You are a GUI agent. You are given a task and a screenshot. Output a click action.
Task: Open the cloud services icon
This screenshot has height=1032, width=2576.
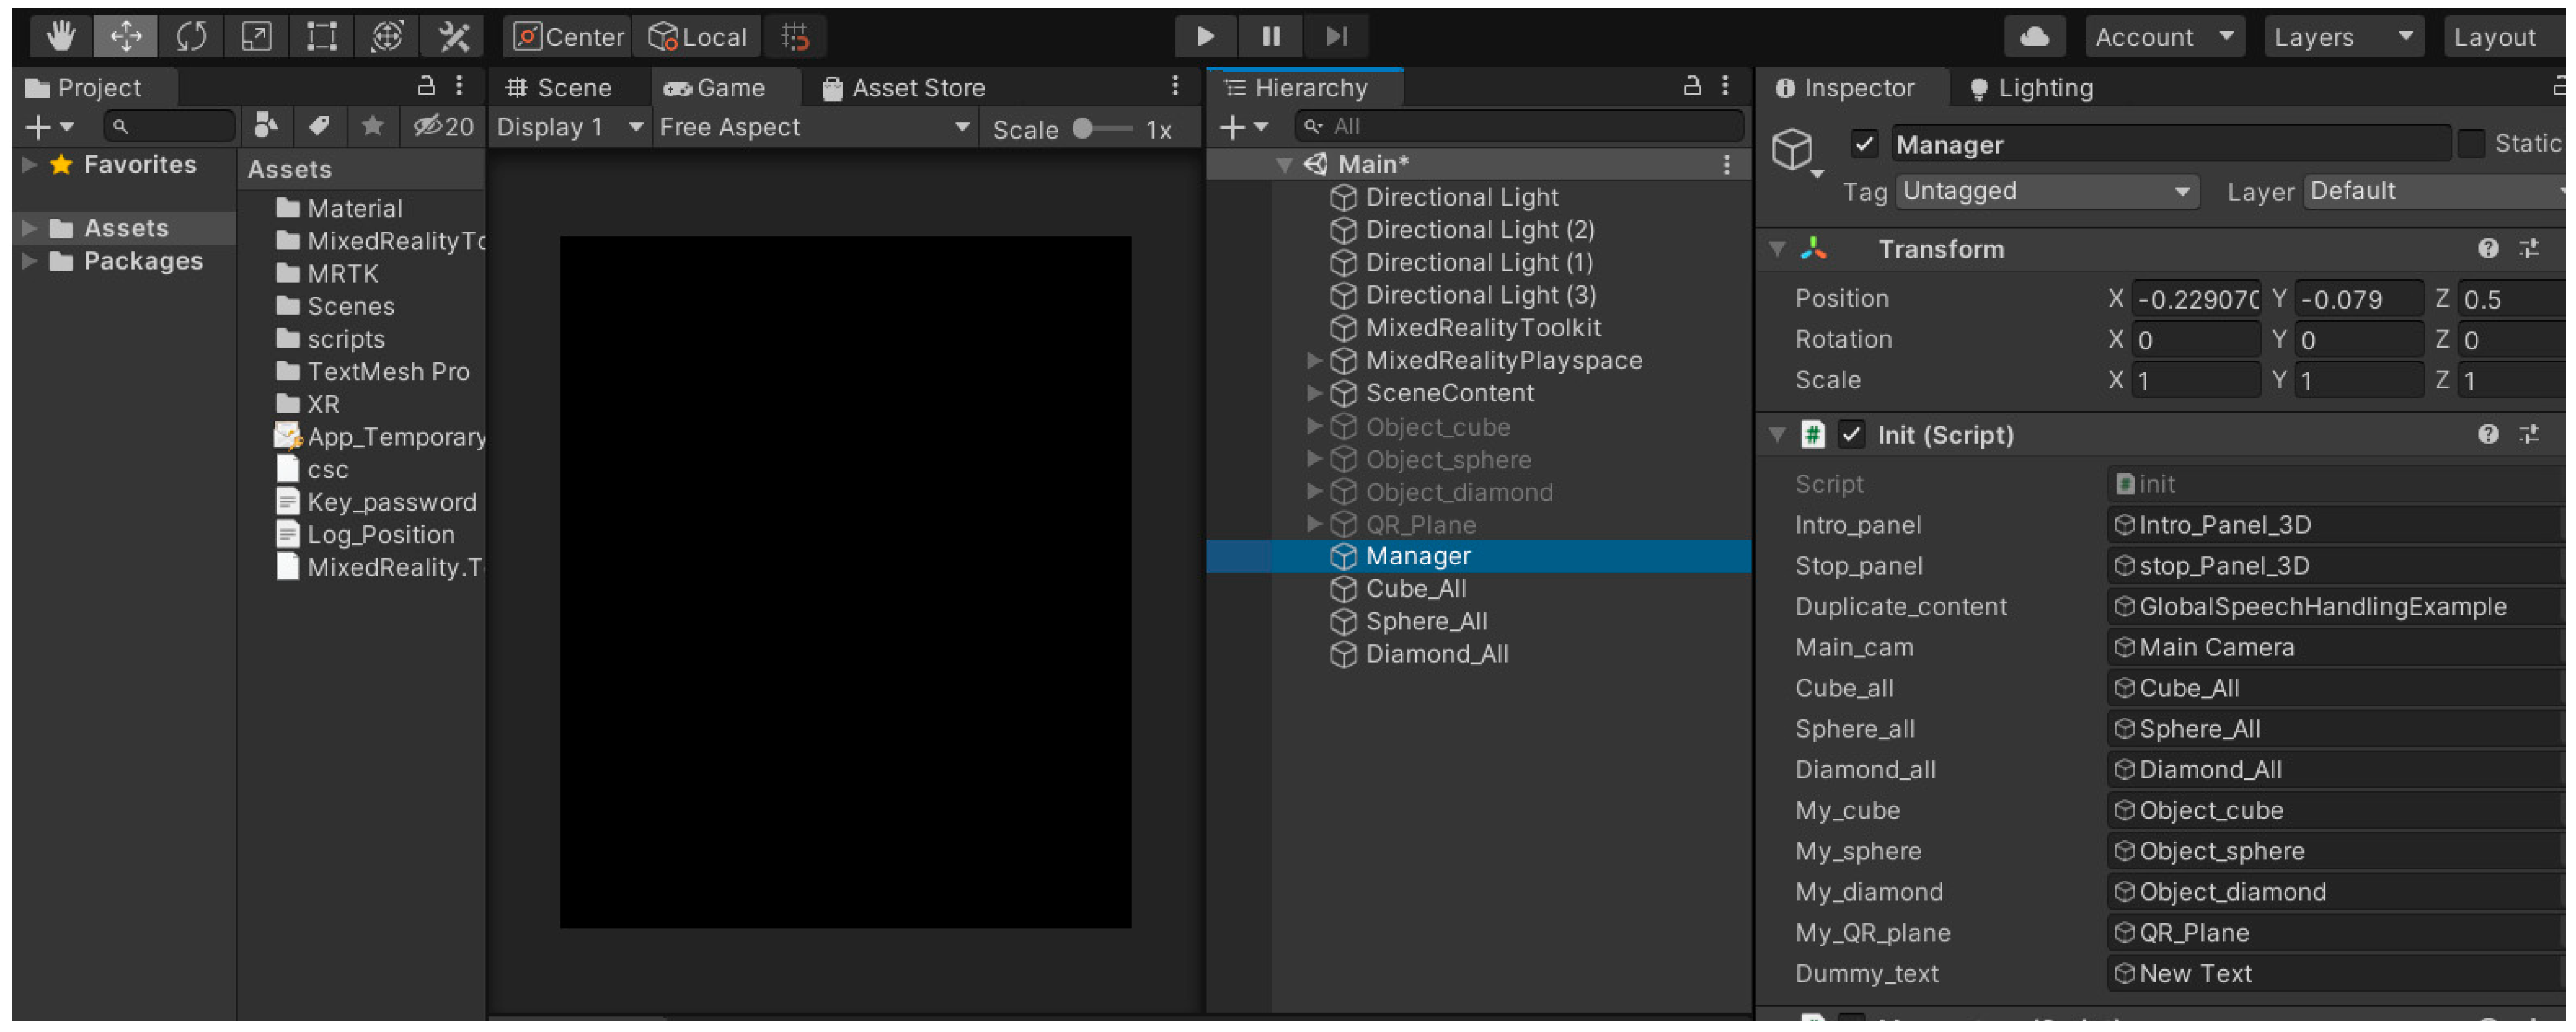click(2034, 37)
